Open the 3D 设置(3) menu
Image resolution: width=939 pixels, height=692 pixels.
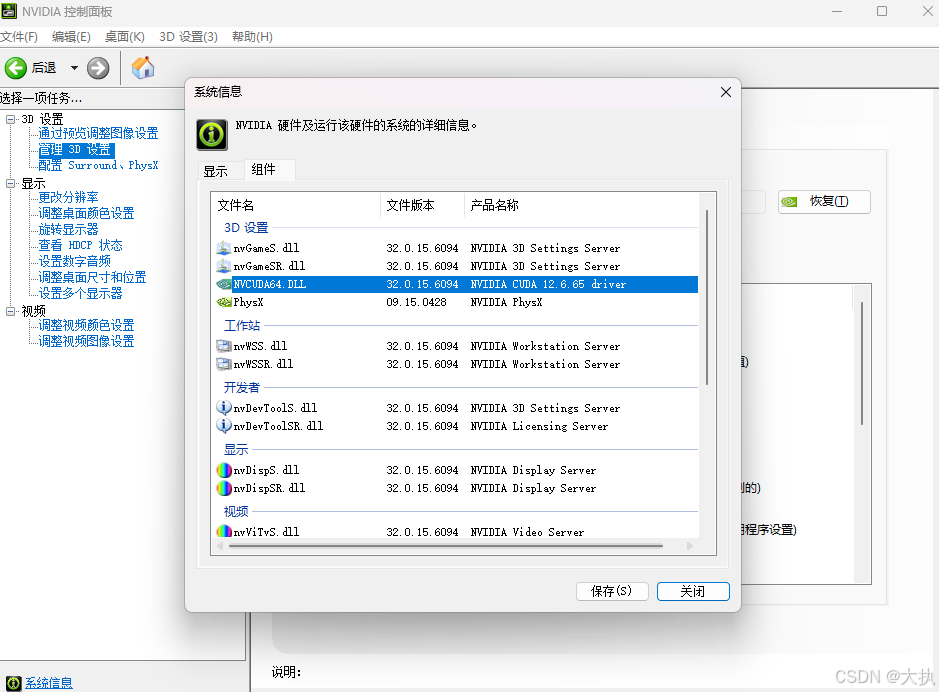tap(188, 37)
